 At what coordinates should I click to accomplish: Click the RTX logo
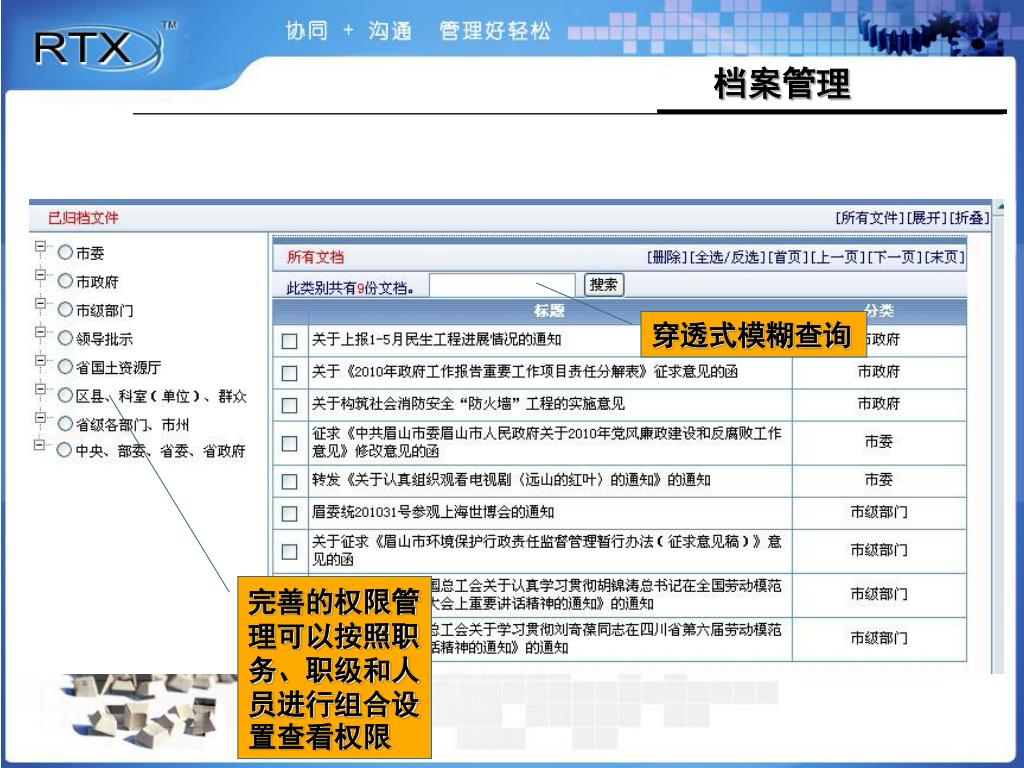97,48
